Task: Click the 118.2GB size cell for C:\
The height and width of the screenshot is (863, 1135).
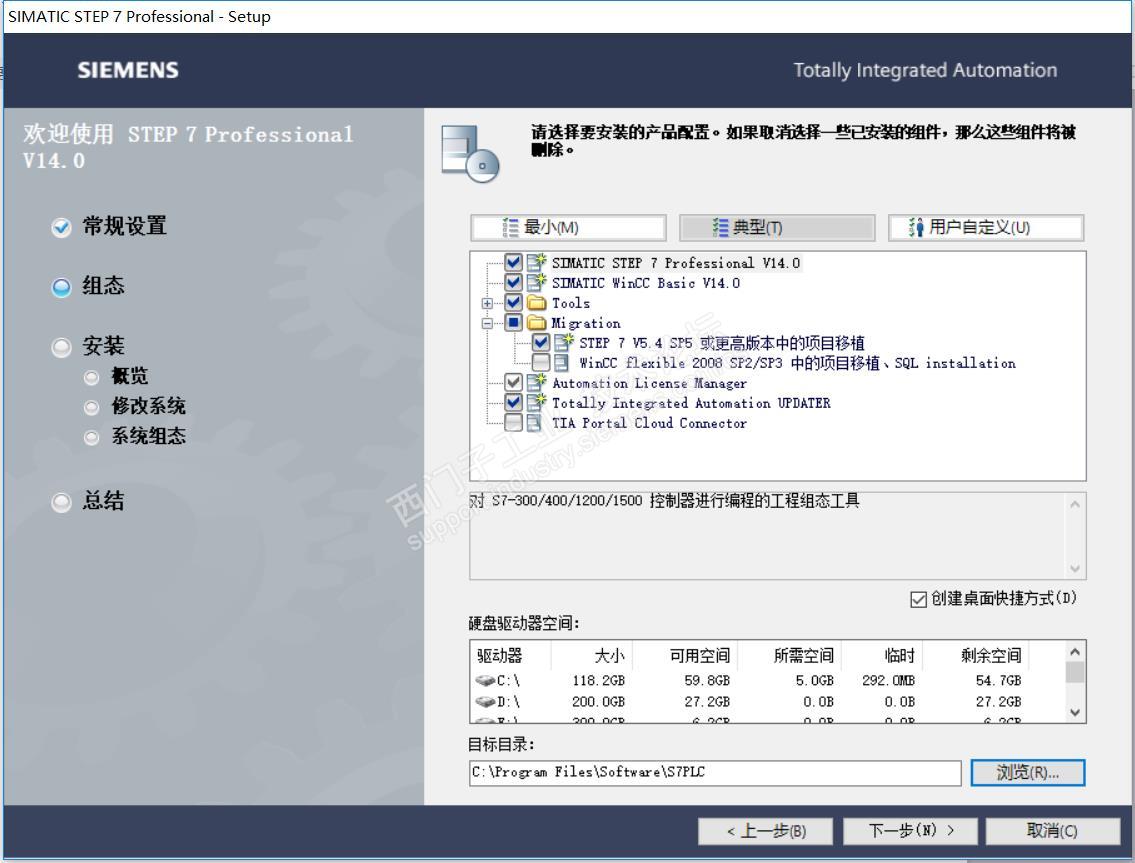Action: pyautogui.click(x=598, y=681)
